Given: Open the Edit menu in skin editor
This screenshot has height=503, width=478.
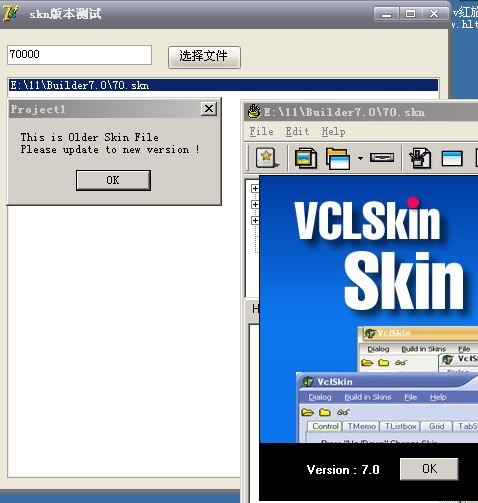Looking at the screenshot, I should tap(297, 132).
